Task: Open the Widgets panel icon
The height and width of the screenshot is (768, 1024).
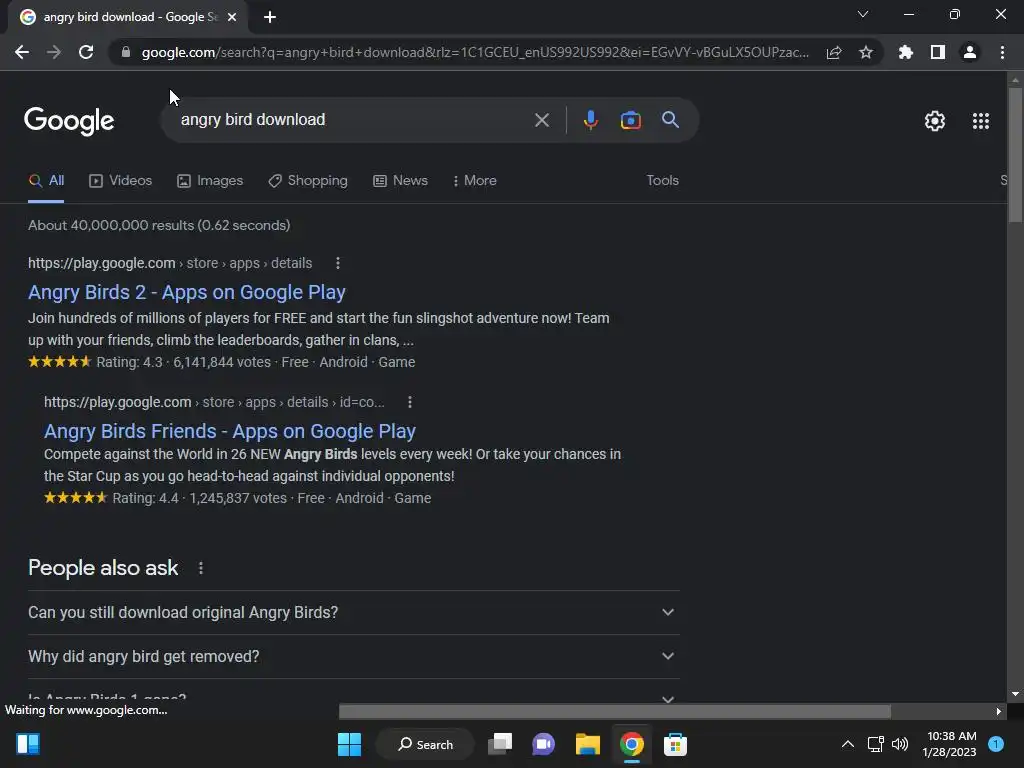Action: point(28,744)
